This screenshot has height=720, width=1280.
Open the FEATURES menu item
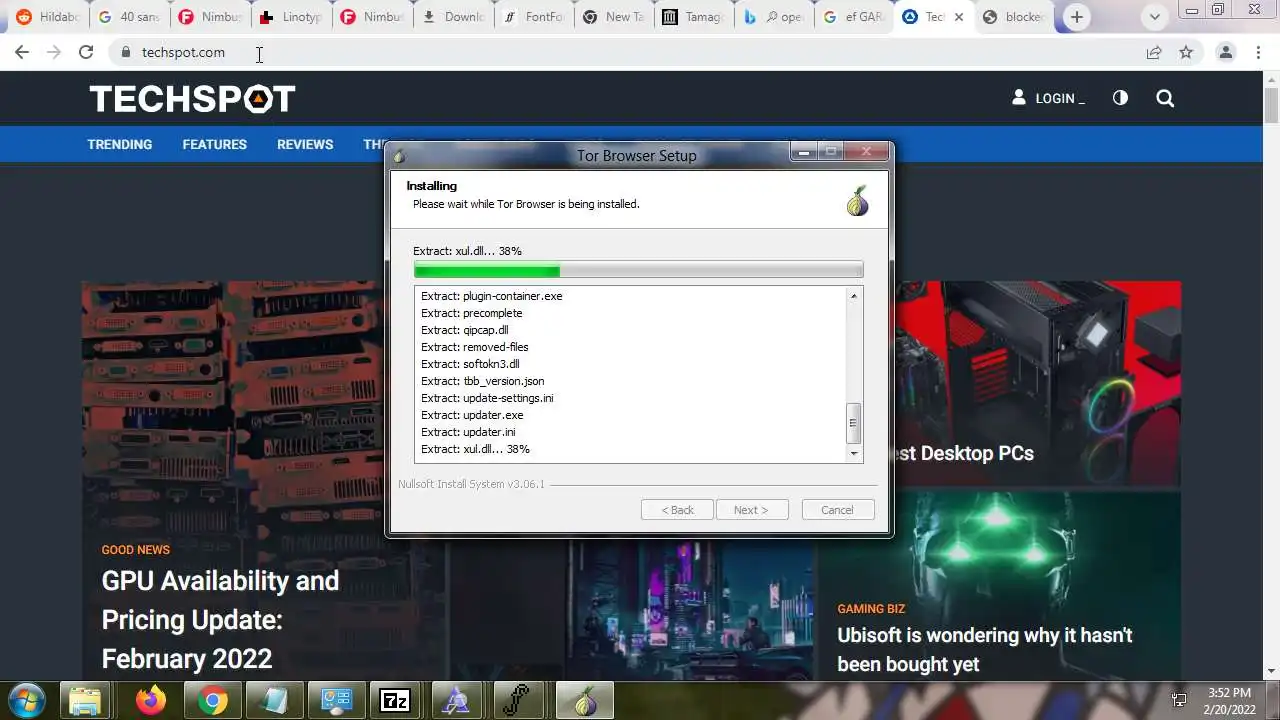(x=214, y=144)
